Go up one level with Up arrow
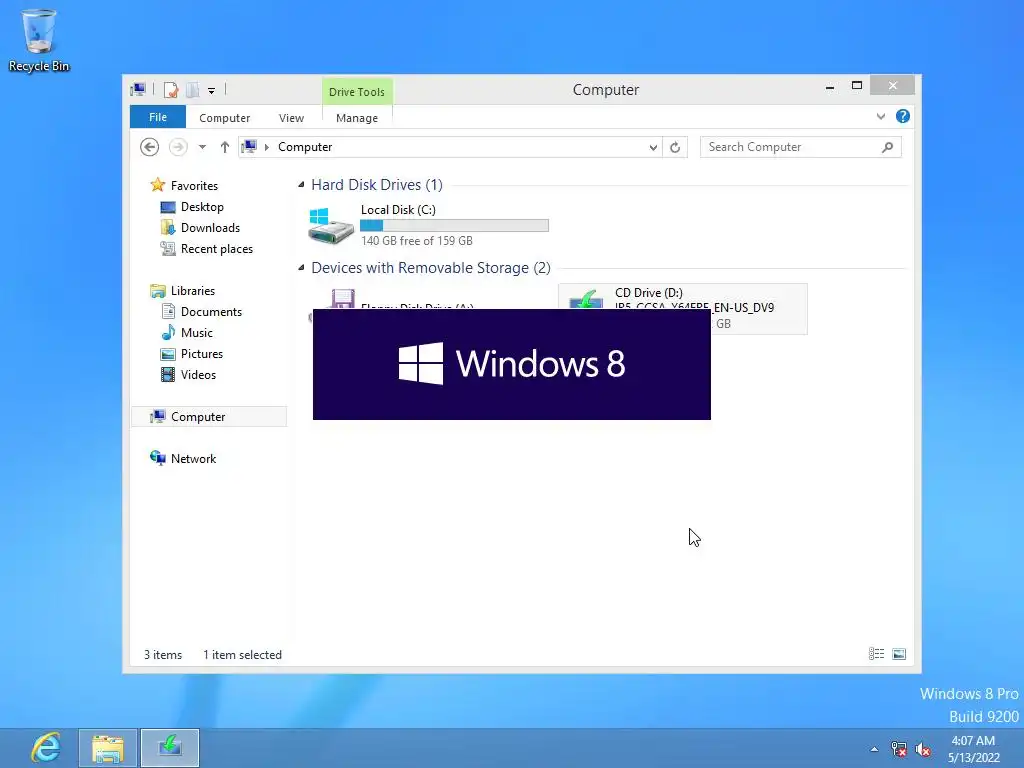Image resolution: width=1024 pixels, height=768 pixels. tap(225, 147)
